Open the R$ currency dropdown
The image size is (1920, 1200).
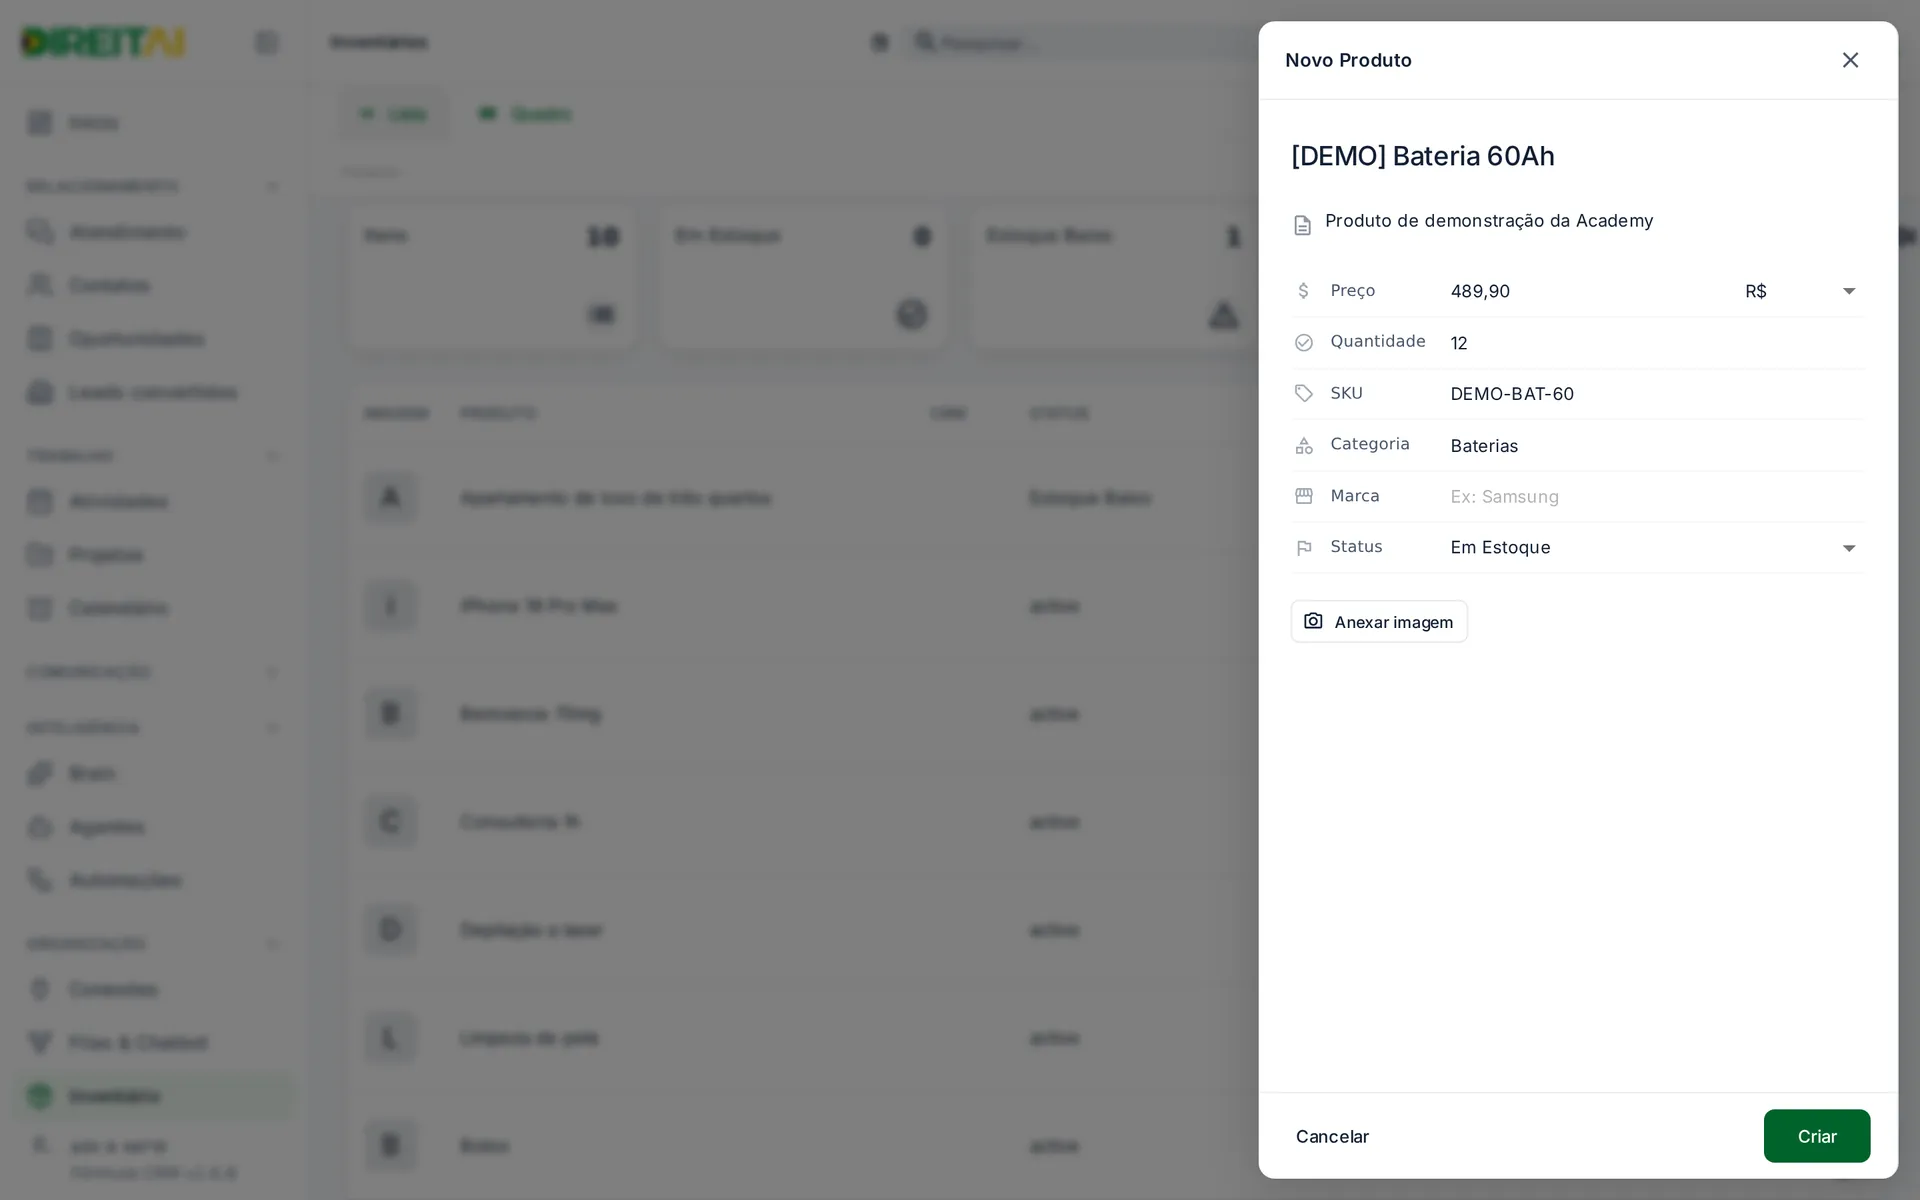tap(1800, 291)
